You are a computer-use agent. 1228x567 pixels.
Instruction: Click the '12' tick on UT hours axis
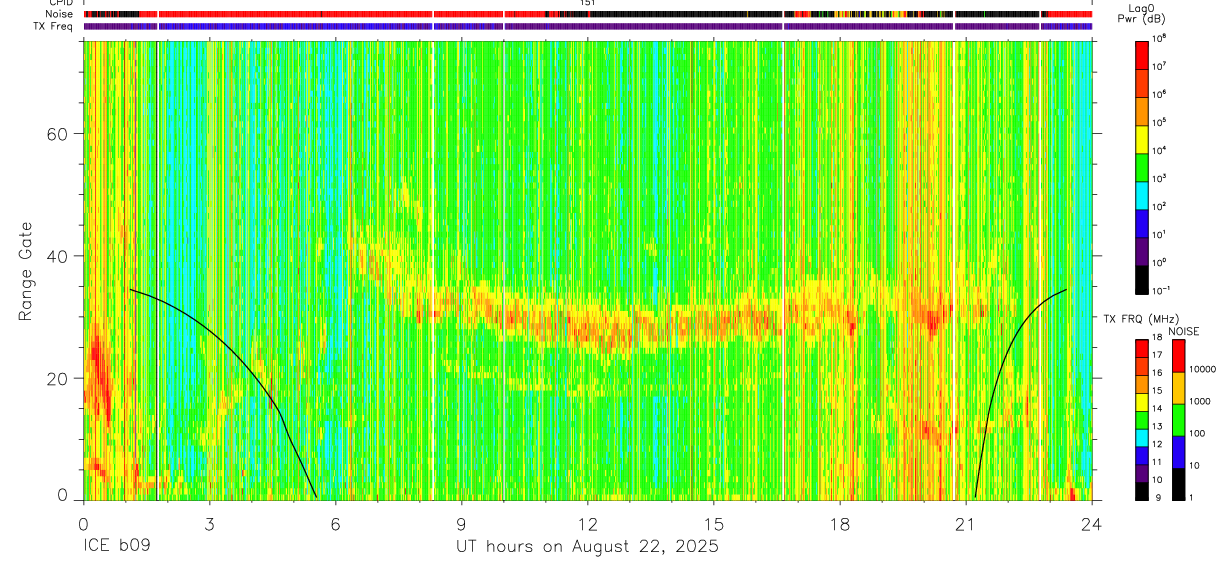588,523
